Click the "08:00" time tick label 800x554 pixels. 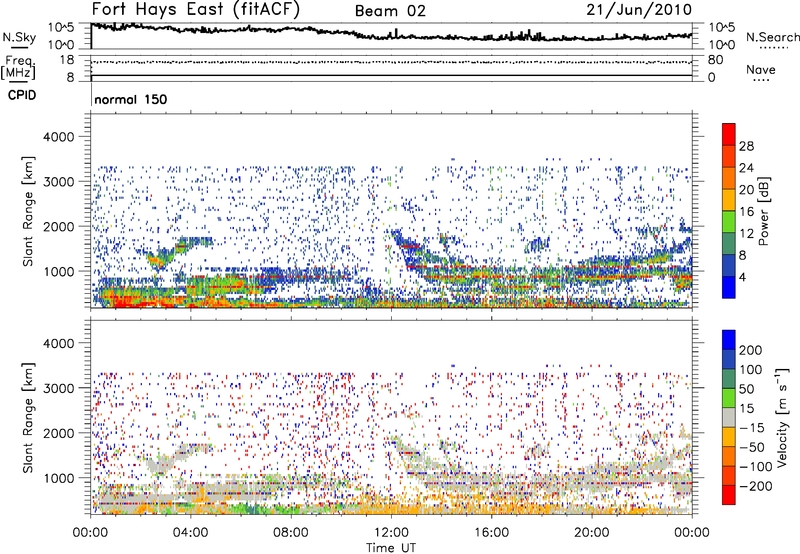(x=291, y=533)
